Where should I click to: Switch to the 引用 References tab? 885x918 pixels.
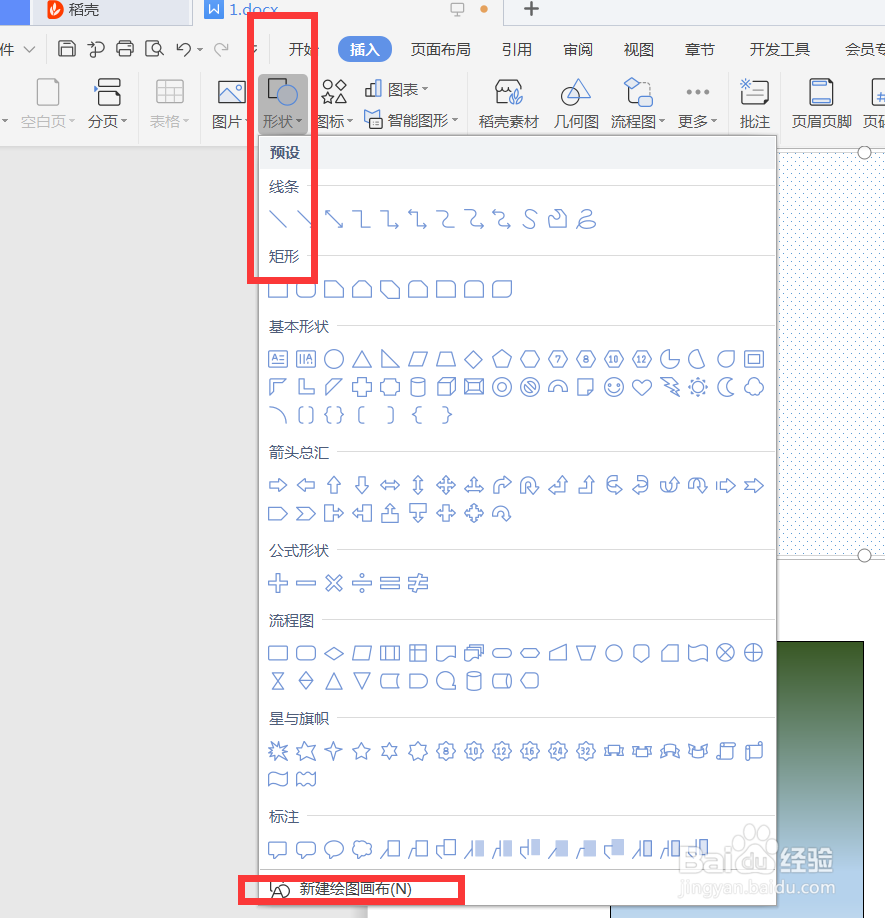517,50
